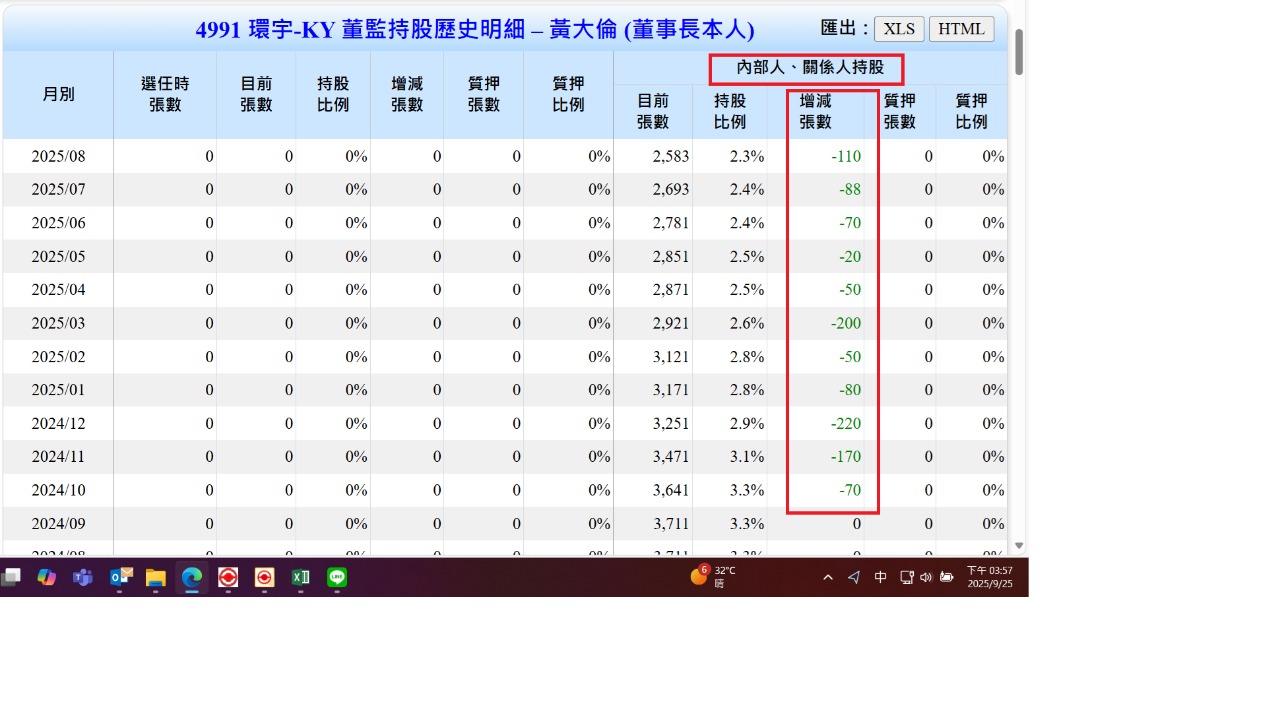Open Microsoft Teams from the taskbar

pyautogui.click(x=83, y=577)
